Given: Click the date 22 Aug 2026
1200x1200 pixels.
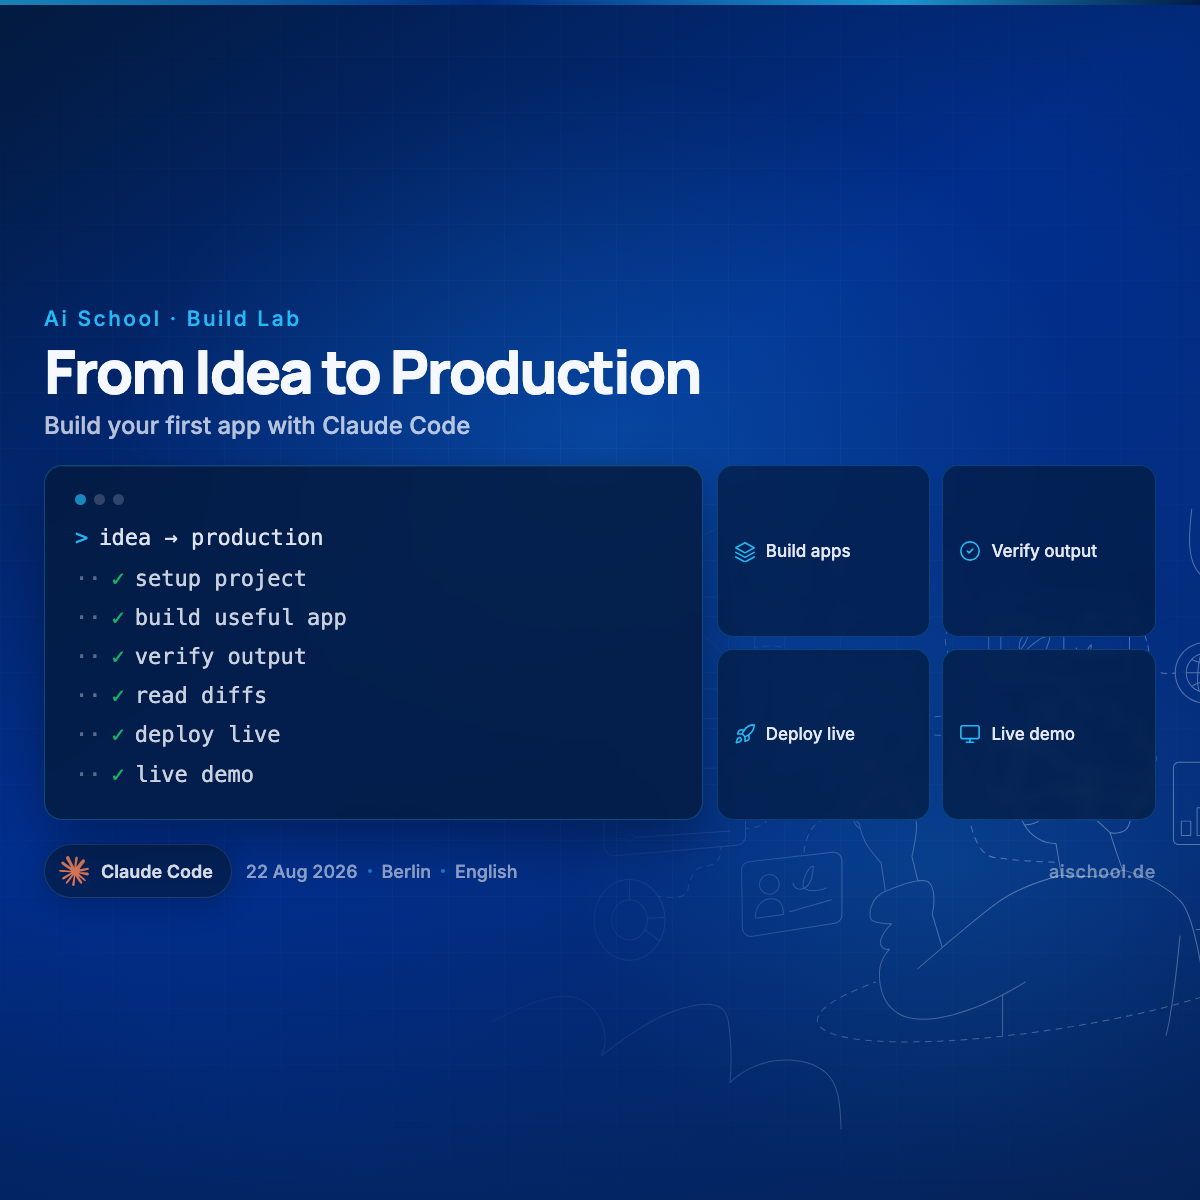Looking at the screenshot, I should coord(302,872).
